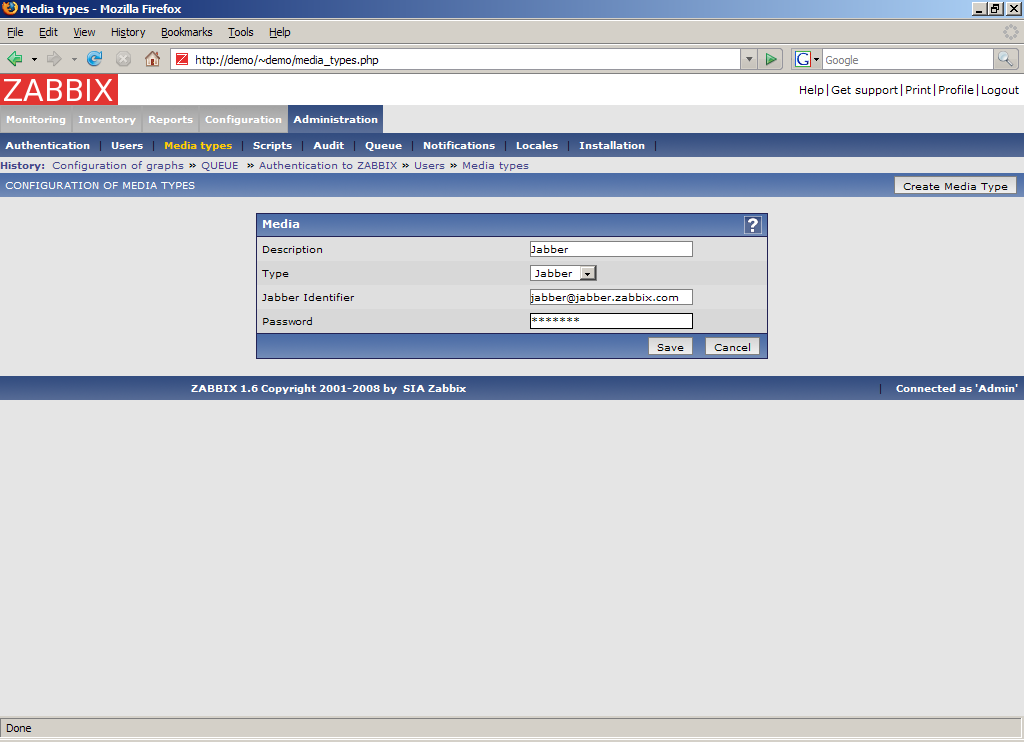This screenshot has width=1024, height=742.
Task: Click the site favicon in address bar
Action: click(x=182, y=59)
